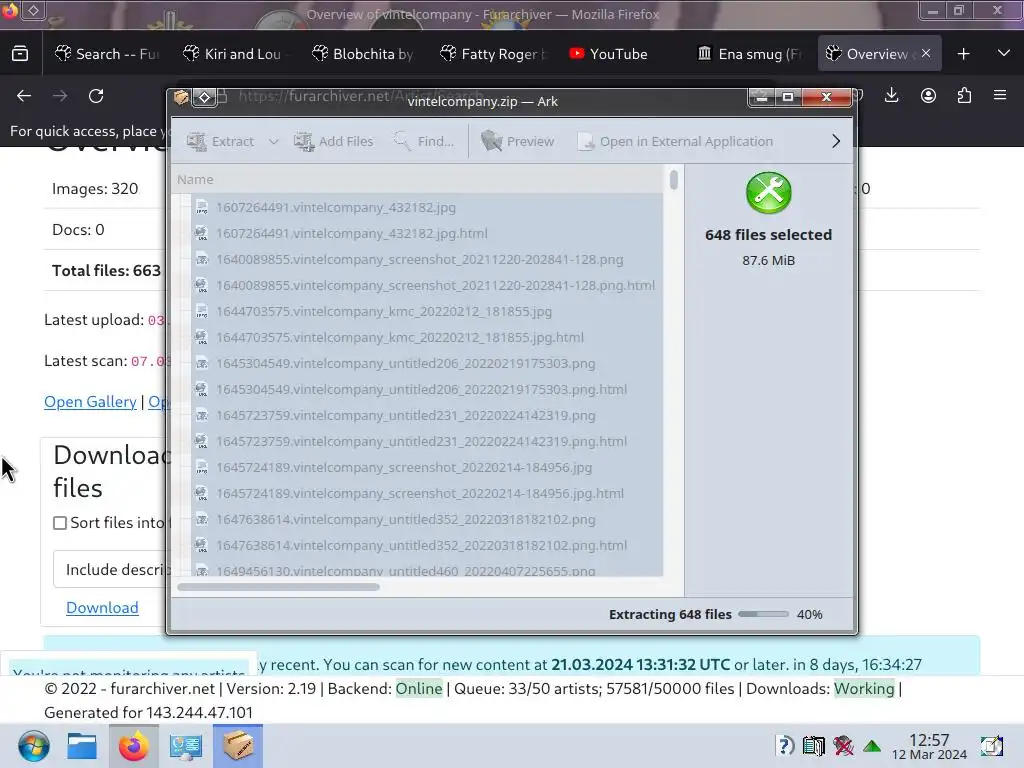Expand the Ark toolbar overflow chevron
Viewport: 1024px width, 768px height.
pos(836,141)
